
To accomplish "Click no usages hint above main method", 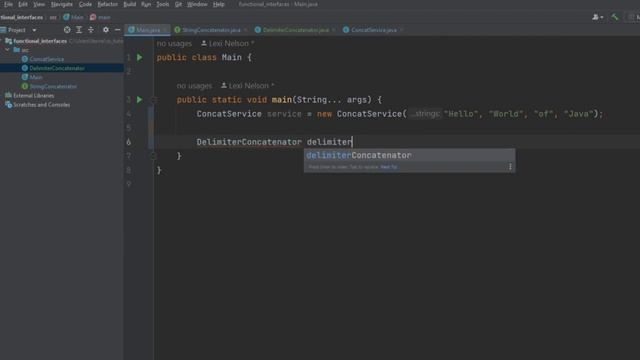I will pyautogui.click(x=194, y=86).
